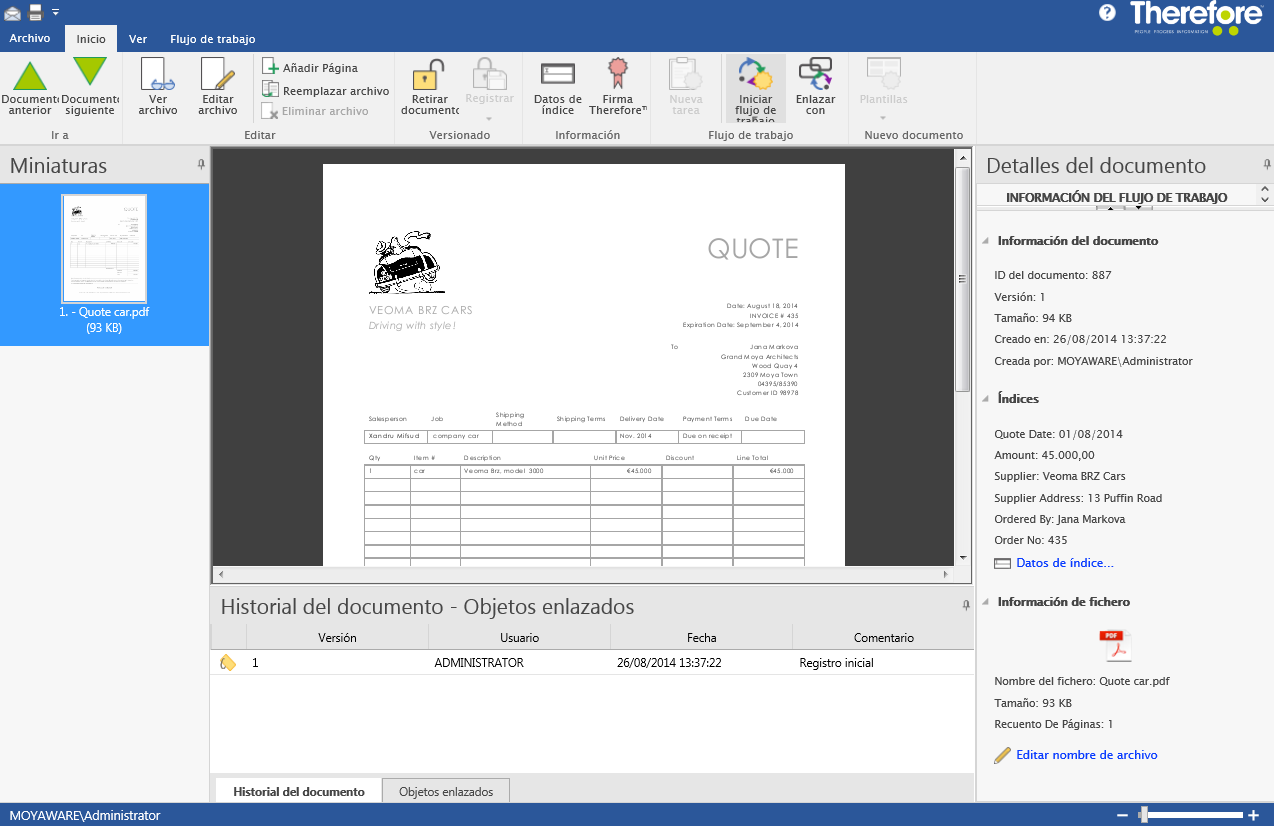Click Reemplazar archivo in the ribbon

326,90
